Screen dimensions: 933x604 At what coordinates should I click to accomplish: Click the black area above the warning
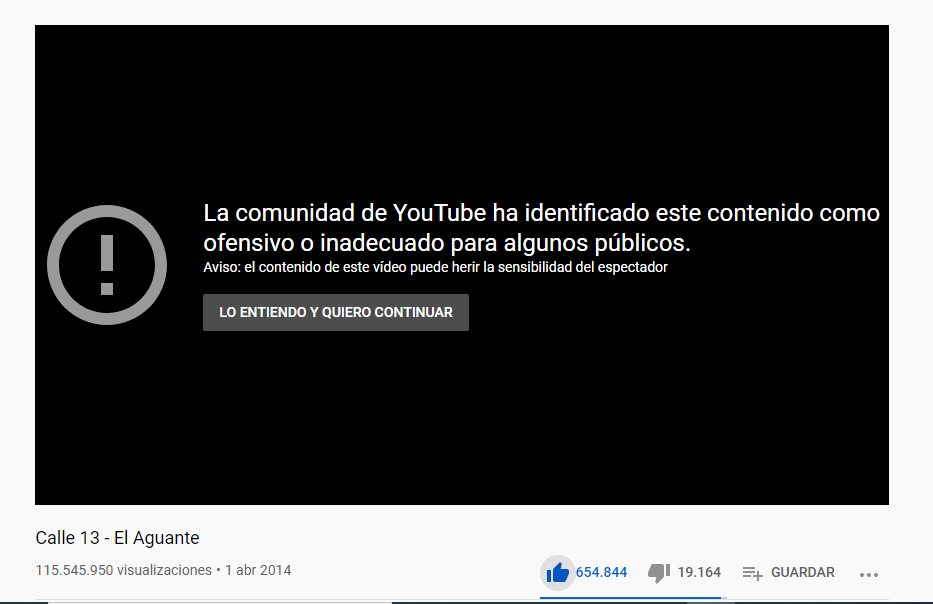pos(460,100)
